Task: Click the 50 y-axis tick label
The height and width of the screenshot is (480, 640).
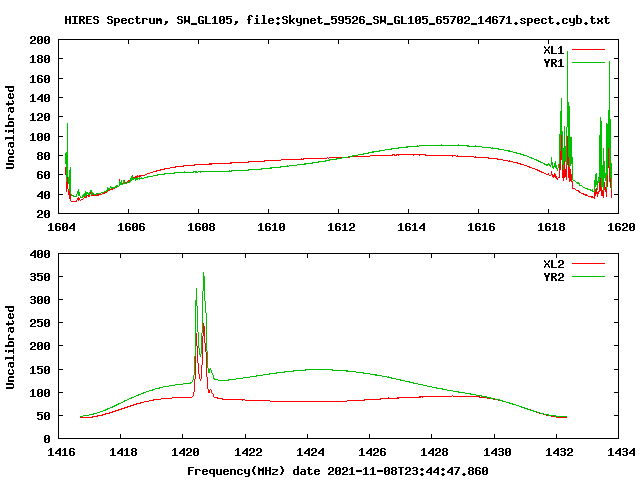Action: [44, 416]
